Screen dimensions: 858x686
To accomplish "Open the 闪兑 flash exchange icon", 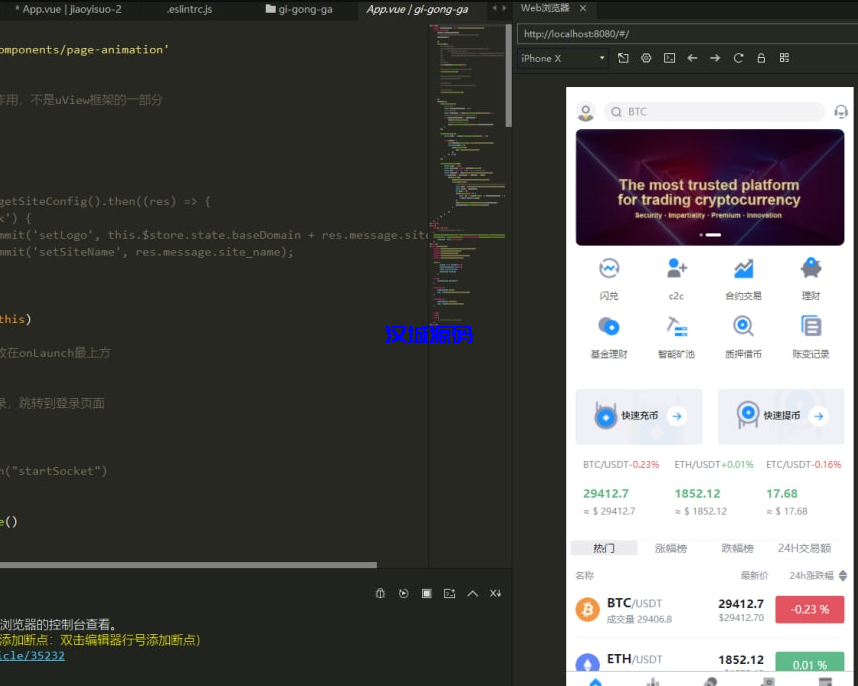I will 609,269.
